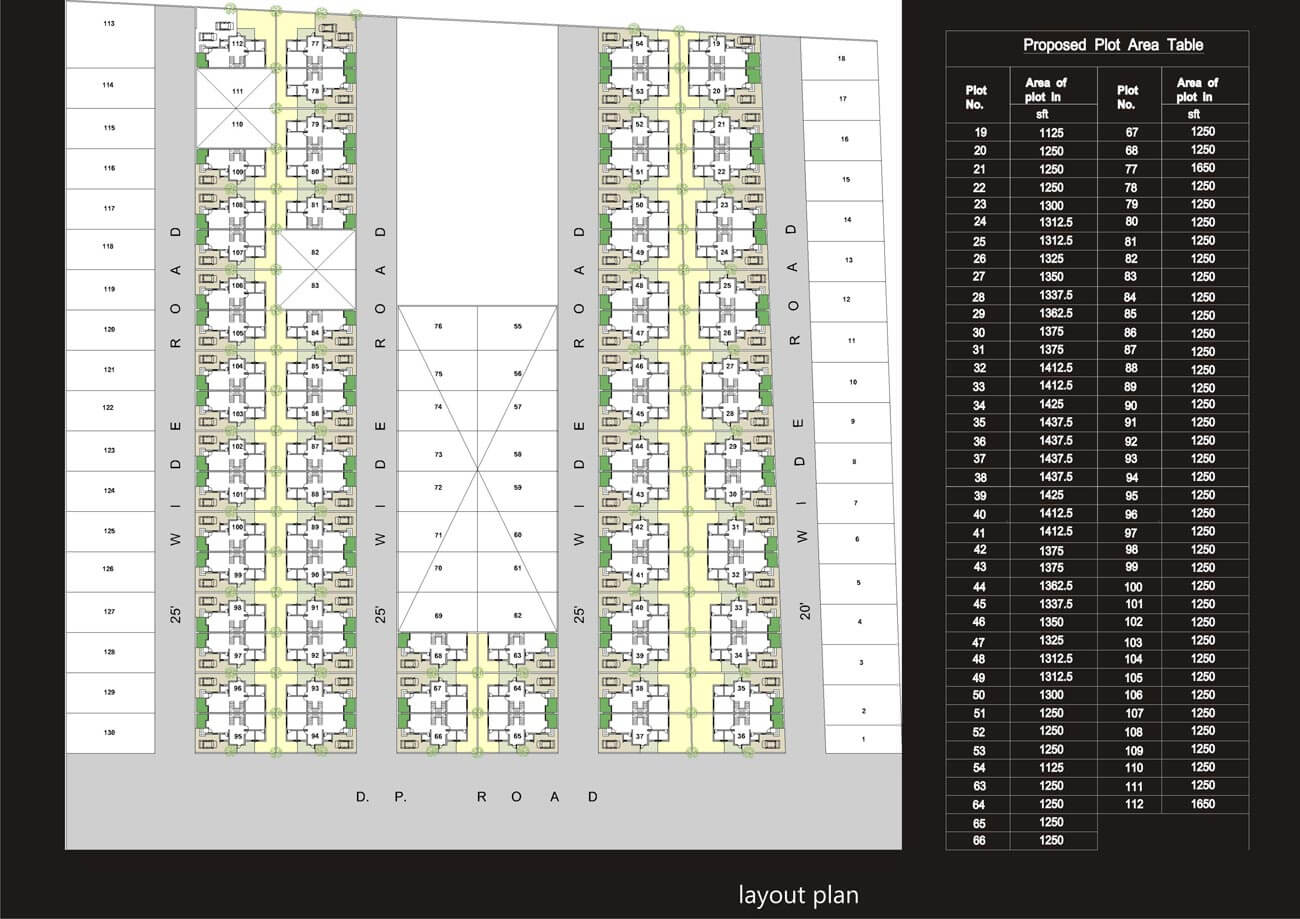Select plot 10 in the right column
Image resolution: width=1300 pixels, height=919 pixels.
[x=852, y=382]
